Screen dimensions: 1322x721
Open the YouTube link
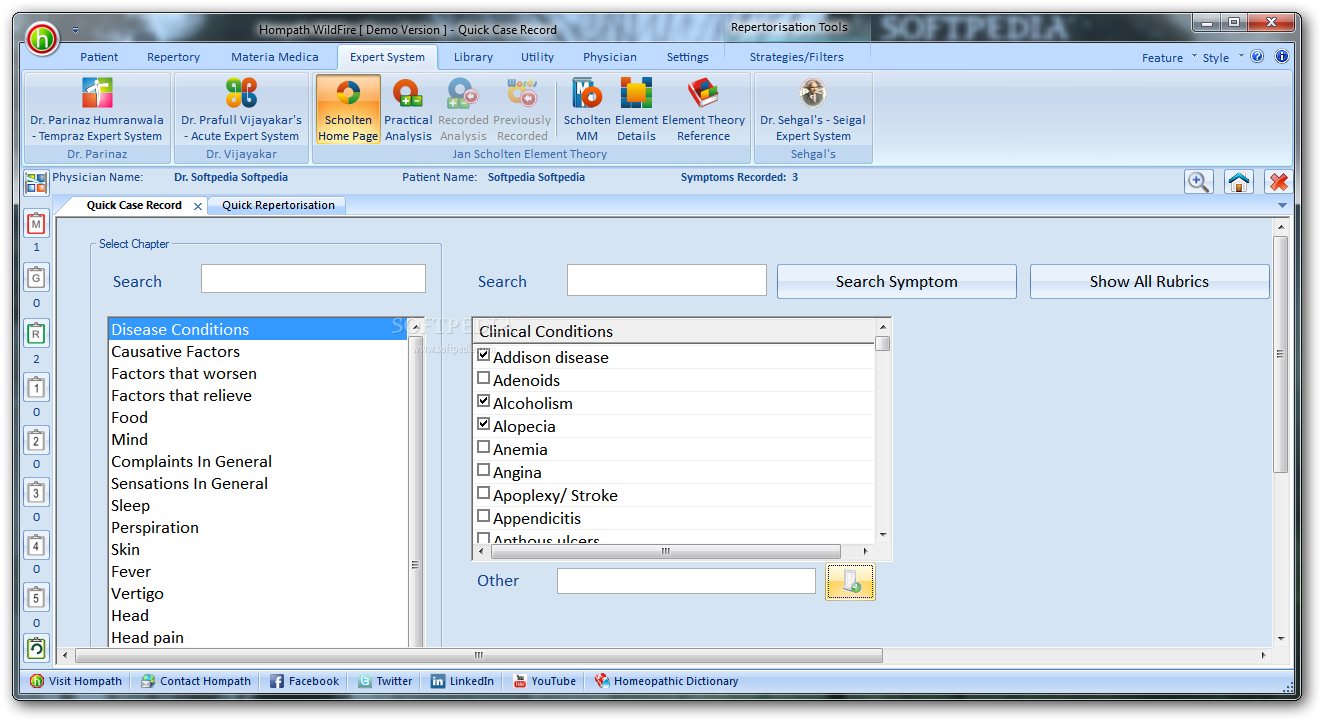pos(544,681)
